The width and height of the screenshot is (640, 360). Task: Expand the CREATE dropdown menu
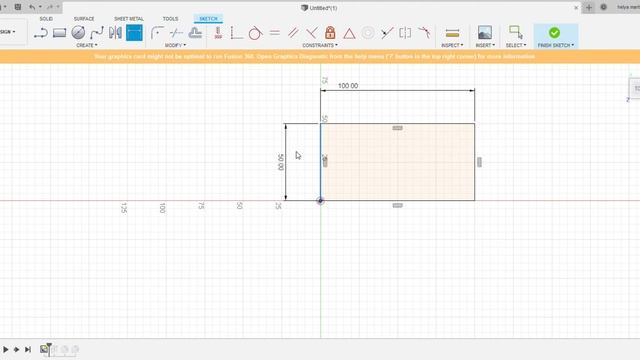coord(87,45)
